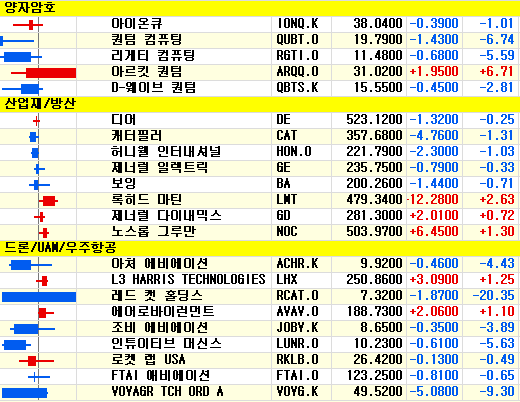Viewport: 520px width, 402px height.
Task: Click ticker QBTS.K
Action: 297,88
